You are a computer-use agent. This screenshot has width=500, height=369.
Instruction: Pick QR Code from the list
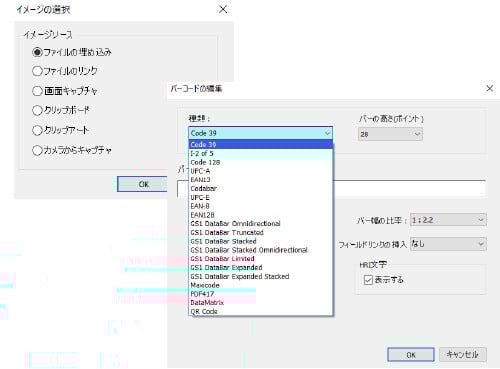[x=261, y=311]
